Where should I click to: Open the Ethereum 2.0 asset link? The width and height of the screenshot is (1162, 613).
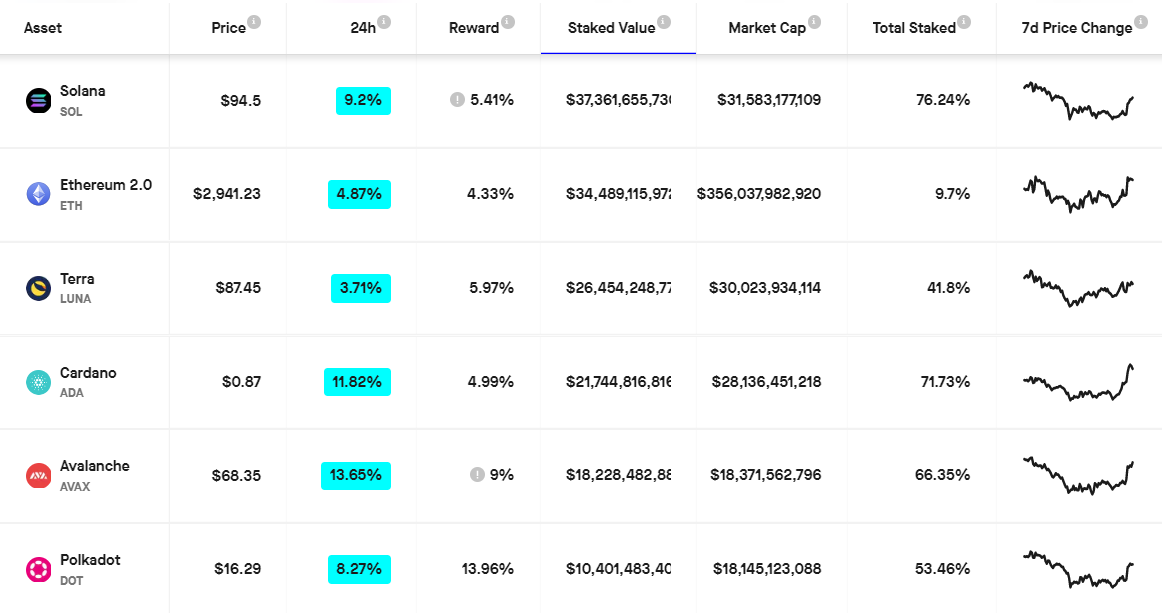click(106, 185)
